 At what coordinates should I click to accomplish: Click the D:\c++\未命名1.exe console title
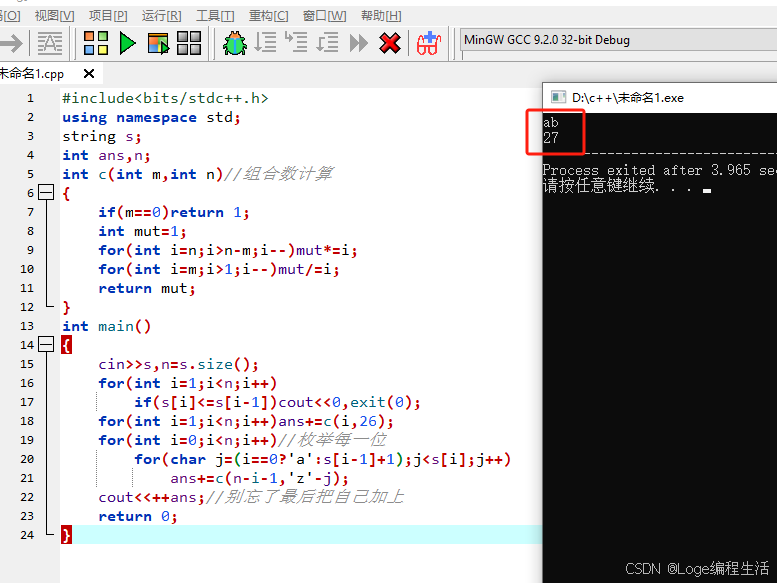click(627, 98)
